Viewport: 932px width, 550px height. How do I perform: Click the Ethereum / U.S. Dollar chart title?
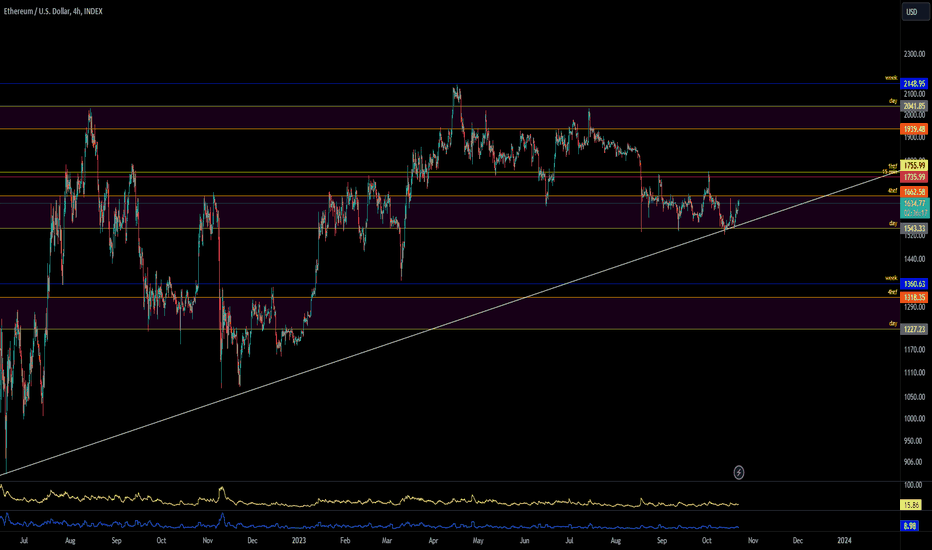pyautogui.click(x=59, y=11)
